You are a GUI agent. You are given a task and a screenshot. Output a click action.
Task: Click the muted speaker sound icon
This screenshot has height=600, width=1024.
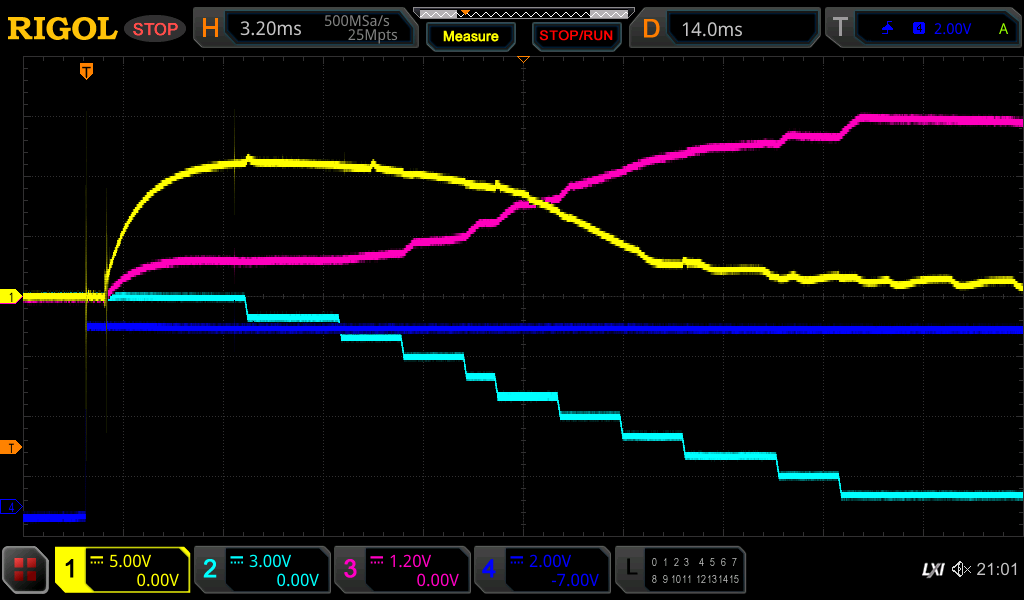click(x=961, y=570)
